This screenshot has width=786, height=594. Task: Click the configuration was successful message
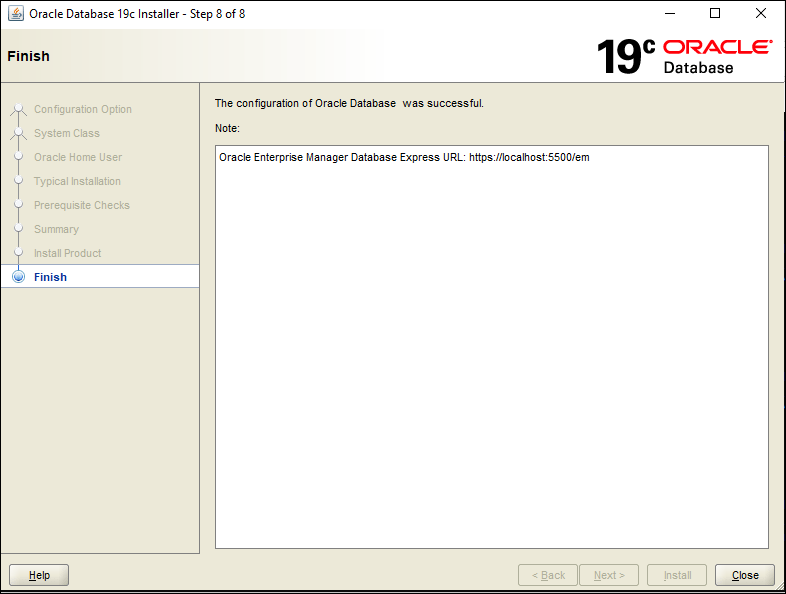(x=349, y=103)
